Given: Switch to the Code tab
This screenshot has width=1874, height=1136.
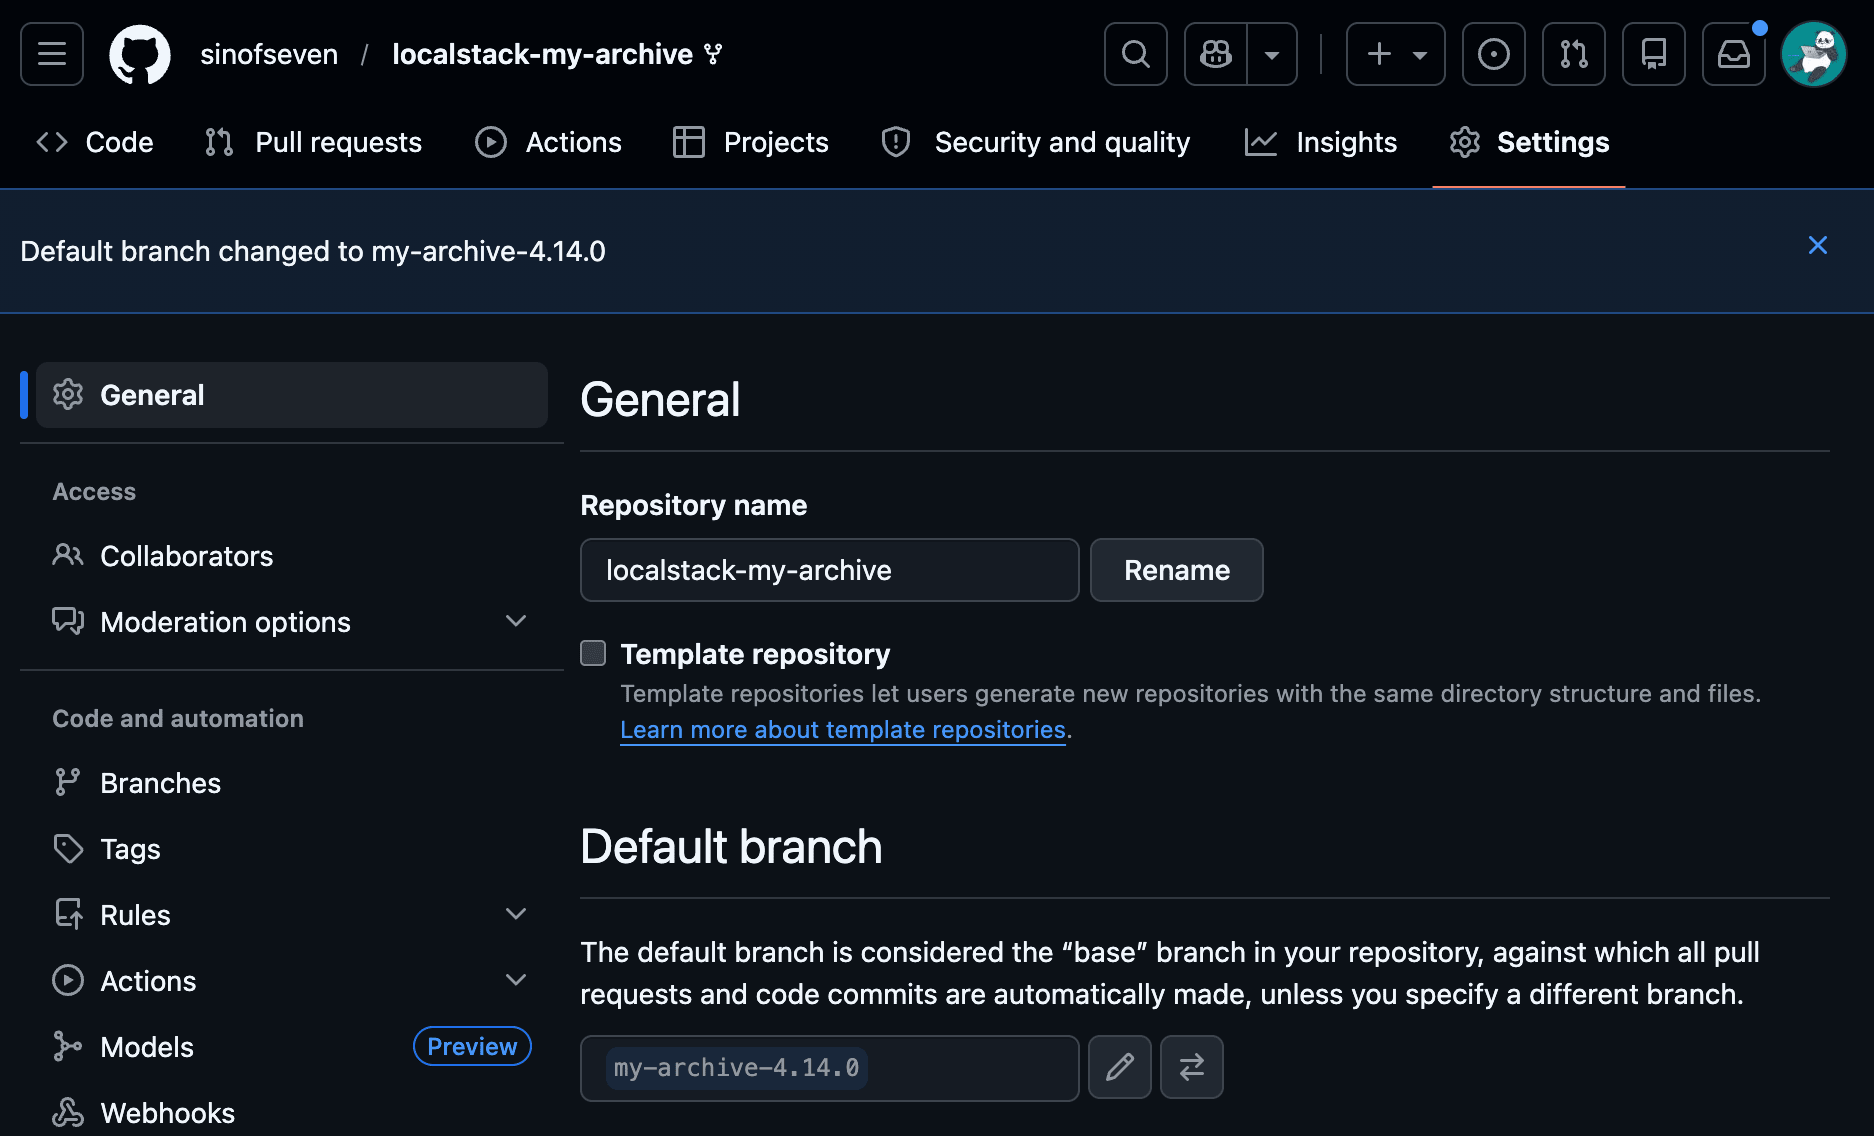Looking at the screenshot, I should tap(95, 142).
